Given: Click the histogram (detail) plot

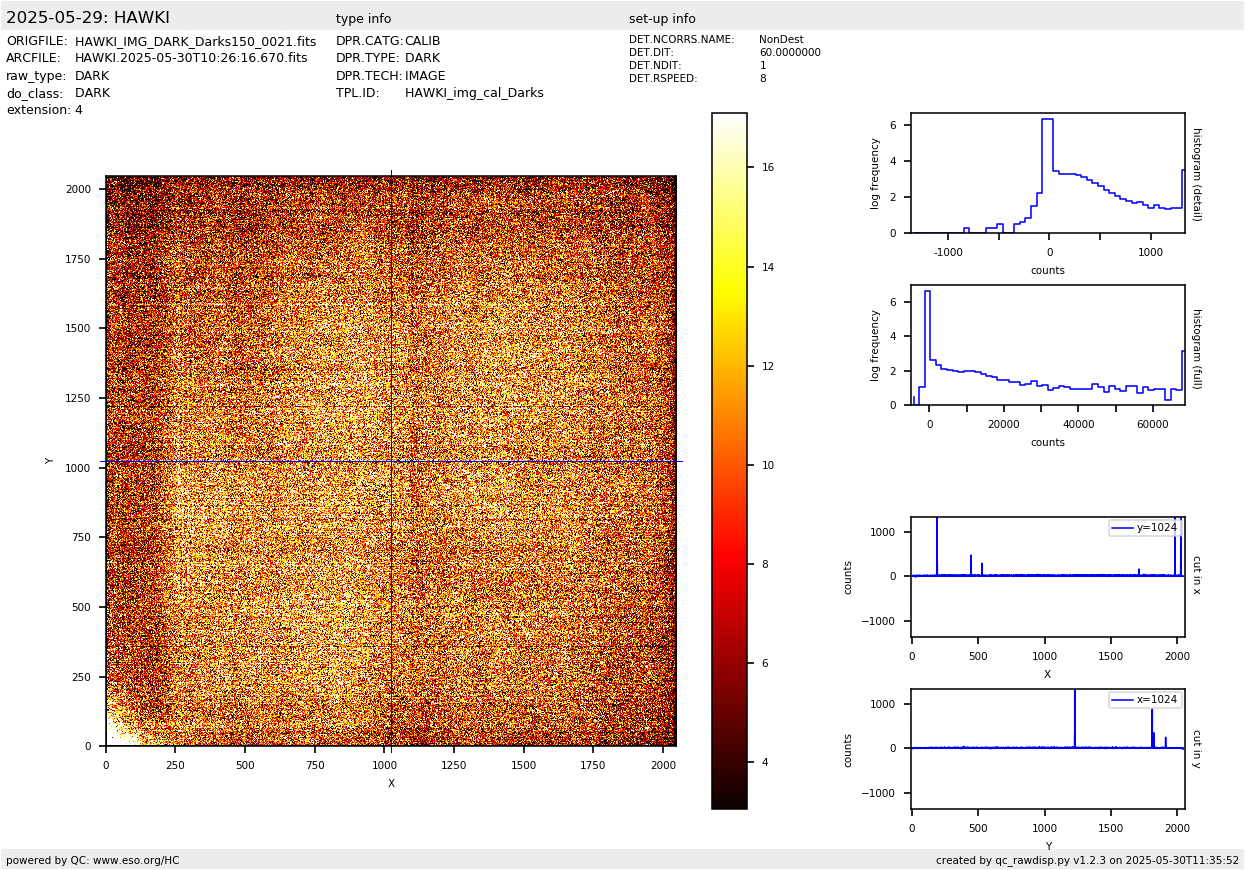Looking at the screenshot, I should point(1047,173).
